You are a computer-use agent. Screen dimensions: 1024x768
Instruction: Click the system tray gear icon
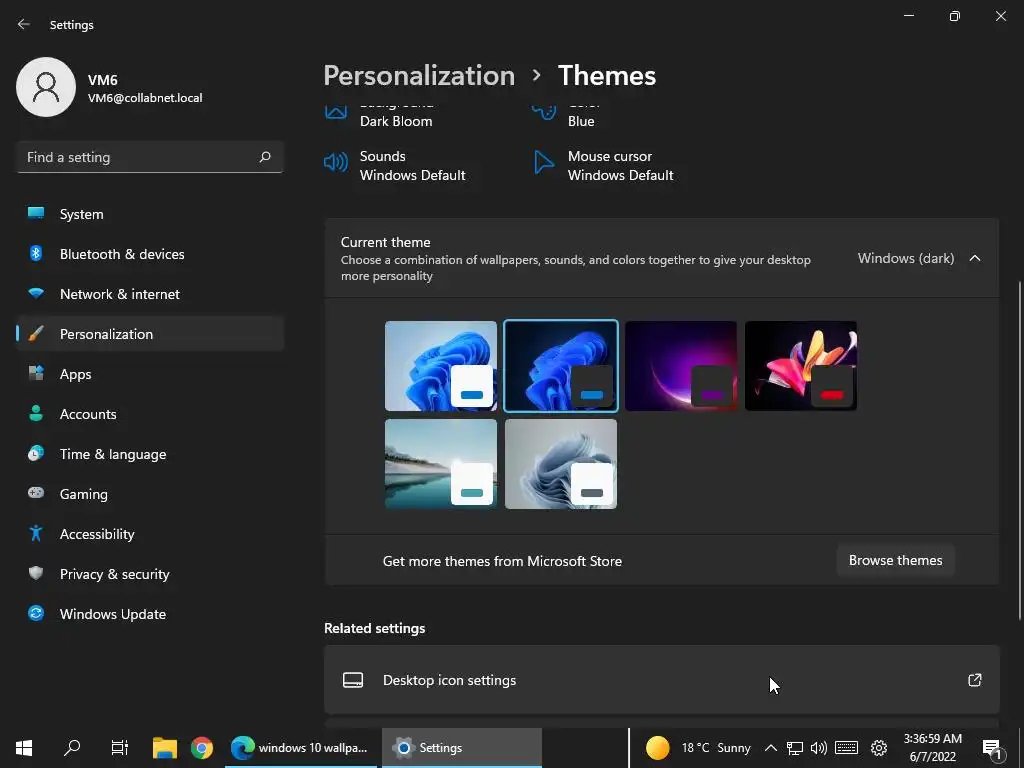879,748
